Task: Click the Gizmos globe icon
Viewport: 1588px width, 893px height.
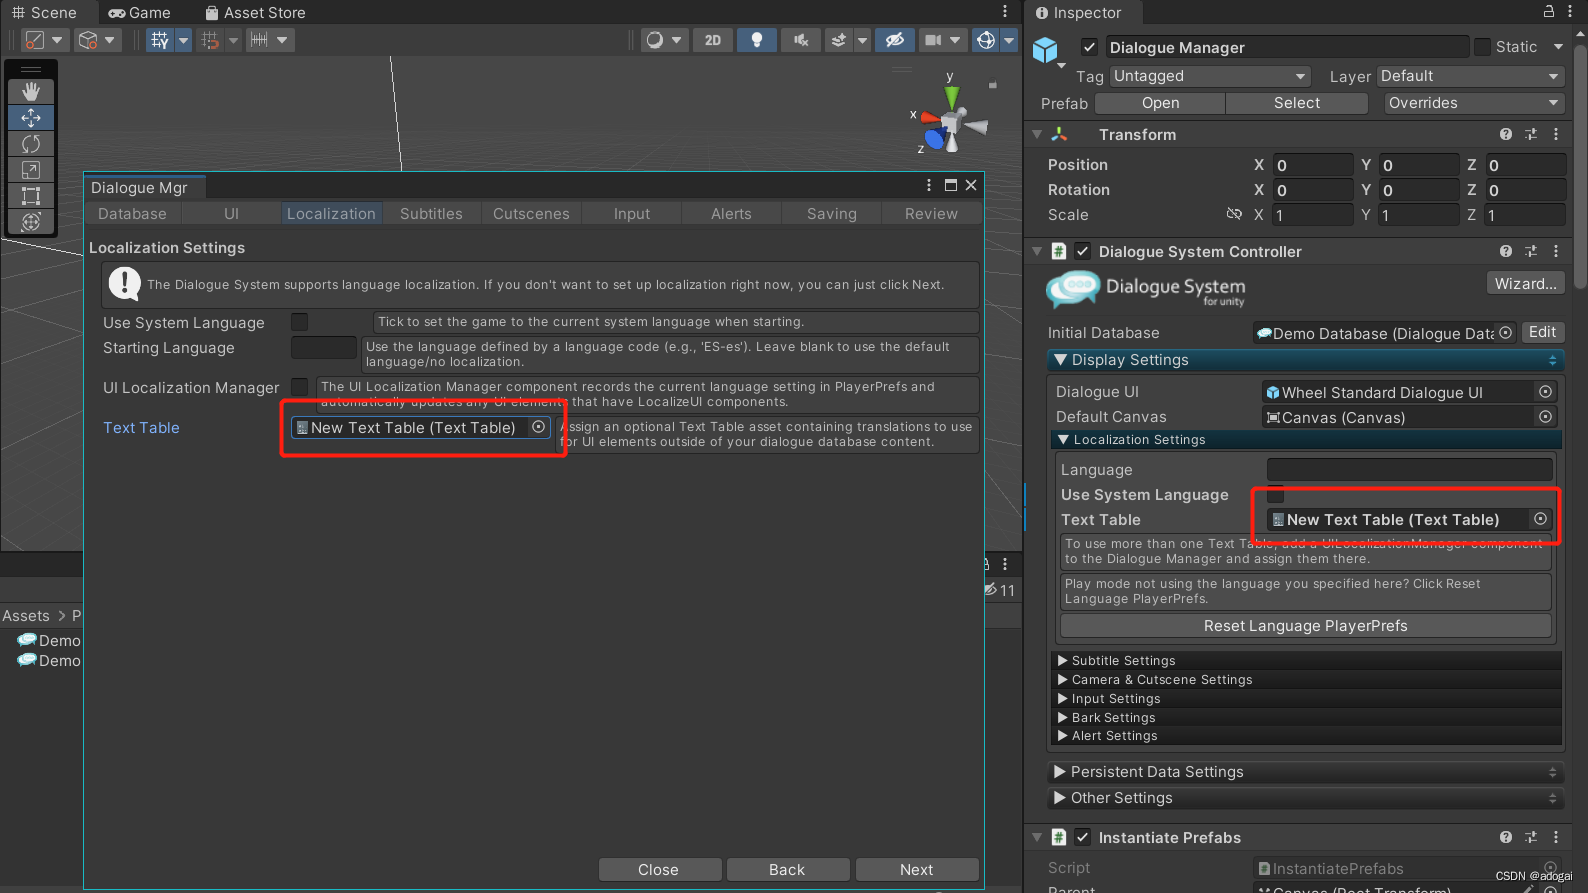Action: pyautogui.click(x=986, y=40)
